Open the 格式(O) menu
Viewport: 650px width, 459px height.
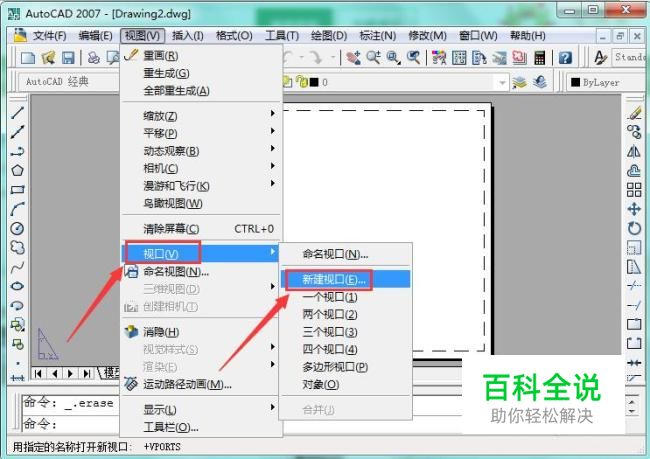coord(234,36)
